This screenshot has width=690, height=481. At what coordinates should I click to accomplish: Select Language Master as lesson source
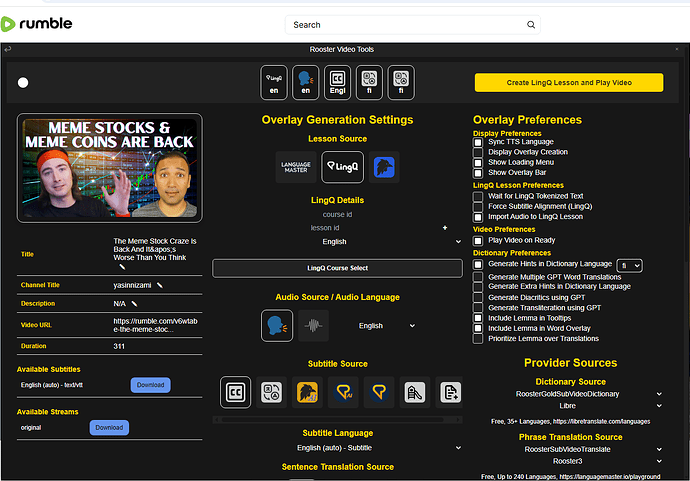(296, 167)
